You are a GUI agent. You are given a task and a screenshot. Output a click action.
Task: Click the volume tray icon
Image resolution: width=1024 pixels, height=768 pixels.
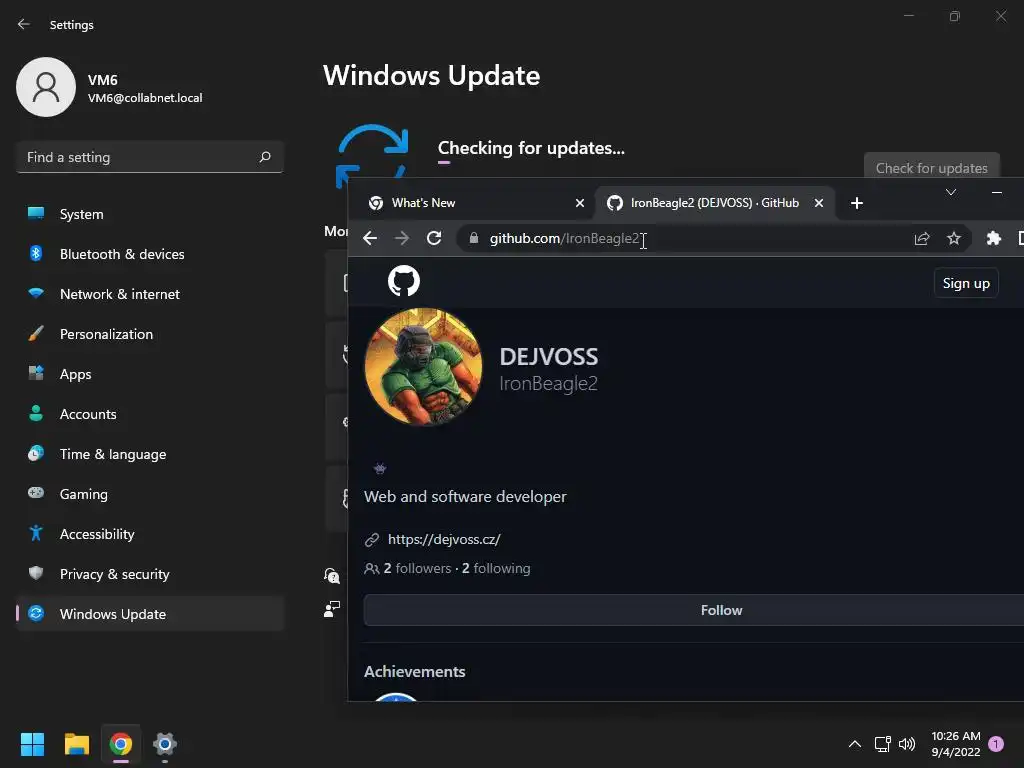[x=907, y=743]
